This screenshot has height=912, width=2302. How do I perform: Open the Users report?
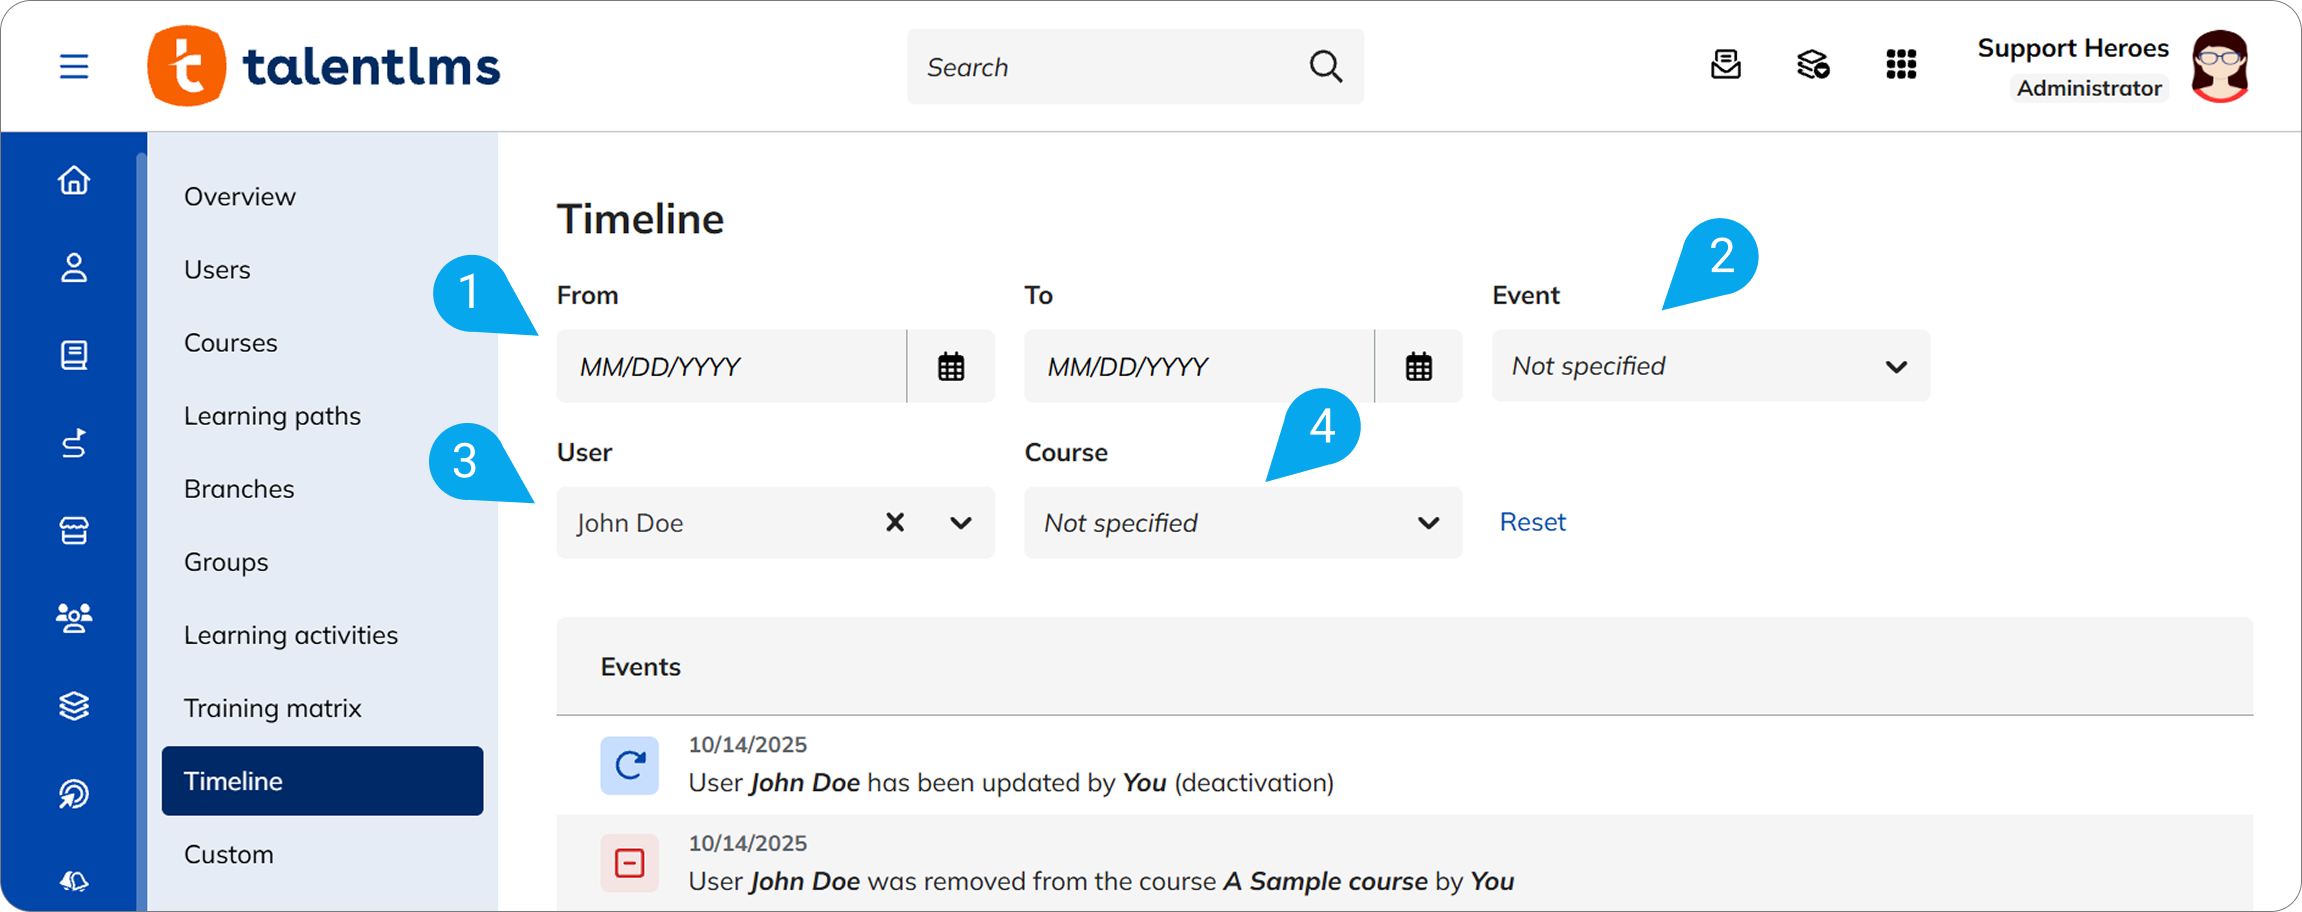point(217,269)
